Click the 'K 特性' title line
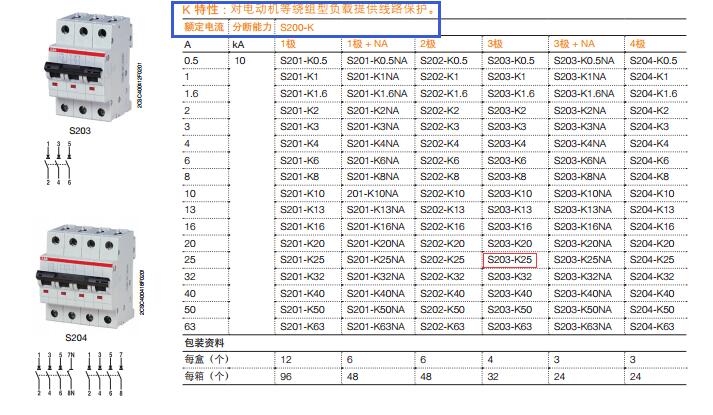Image resolution: width=713 pixels, height=415 pixels. [x=310, y=9]
